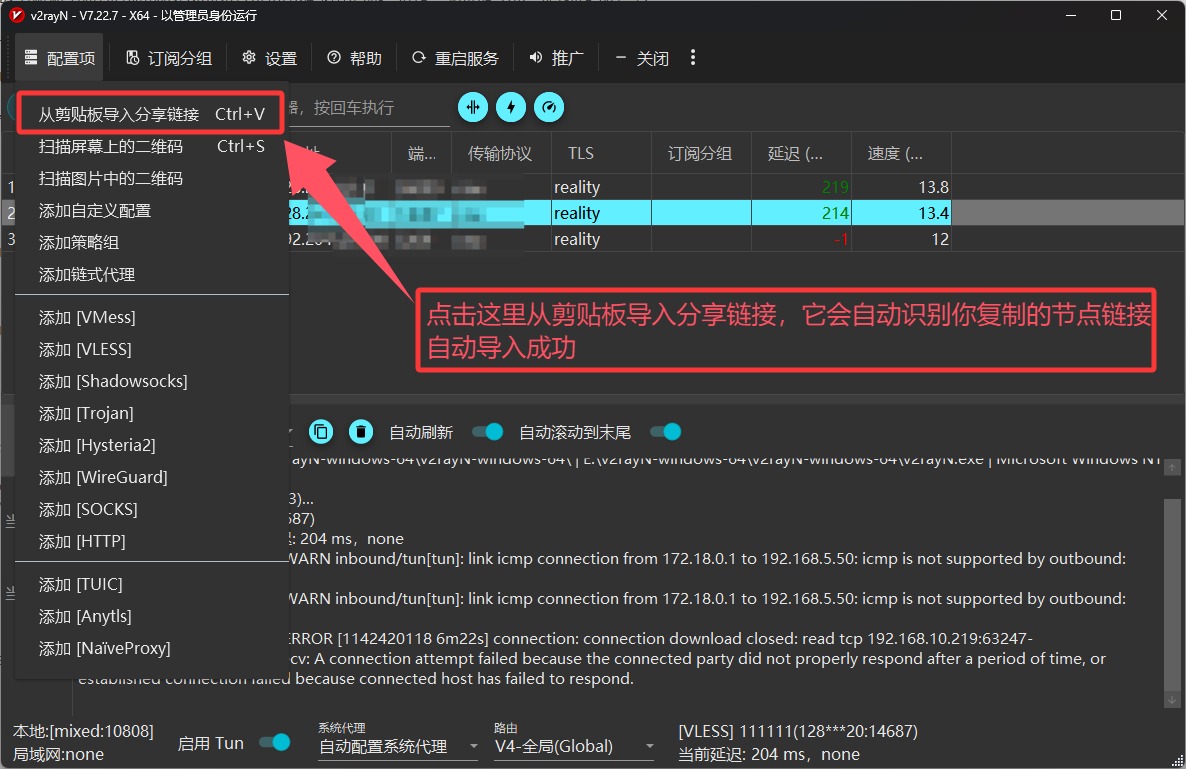Viewport: 1186px width, 769px height.
Task: Click the lightning bolt round icon
Action: pos(511,107)
